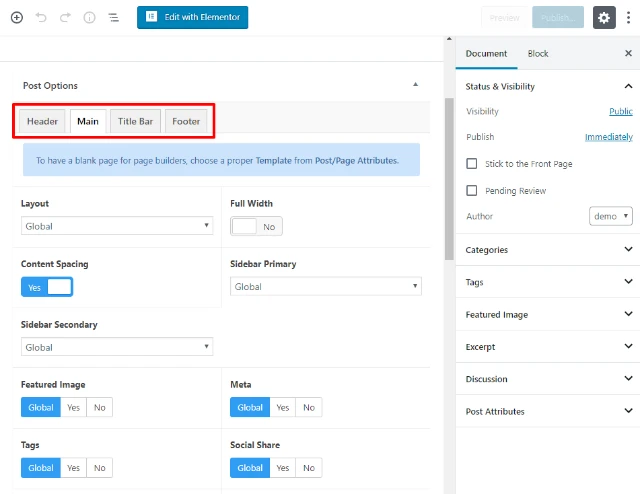Open the more options vertical dots menu
The height and width of the screenshot is (494, 640).
(629, 18)
